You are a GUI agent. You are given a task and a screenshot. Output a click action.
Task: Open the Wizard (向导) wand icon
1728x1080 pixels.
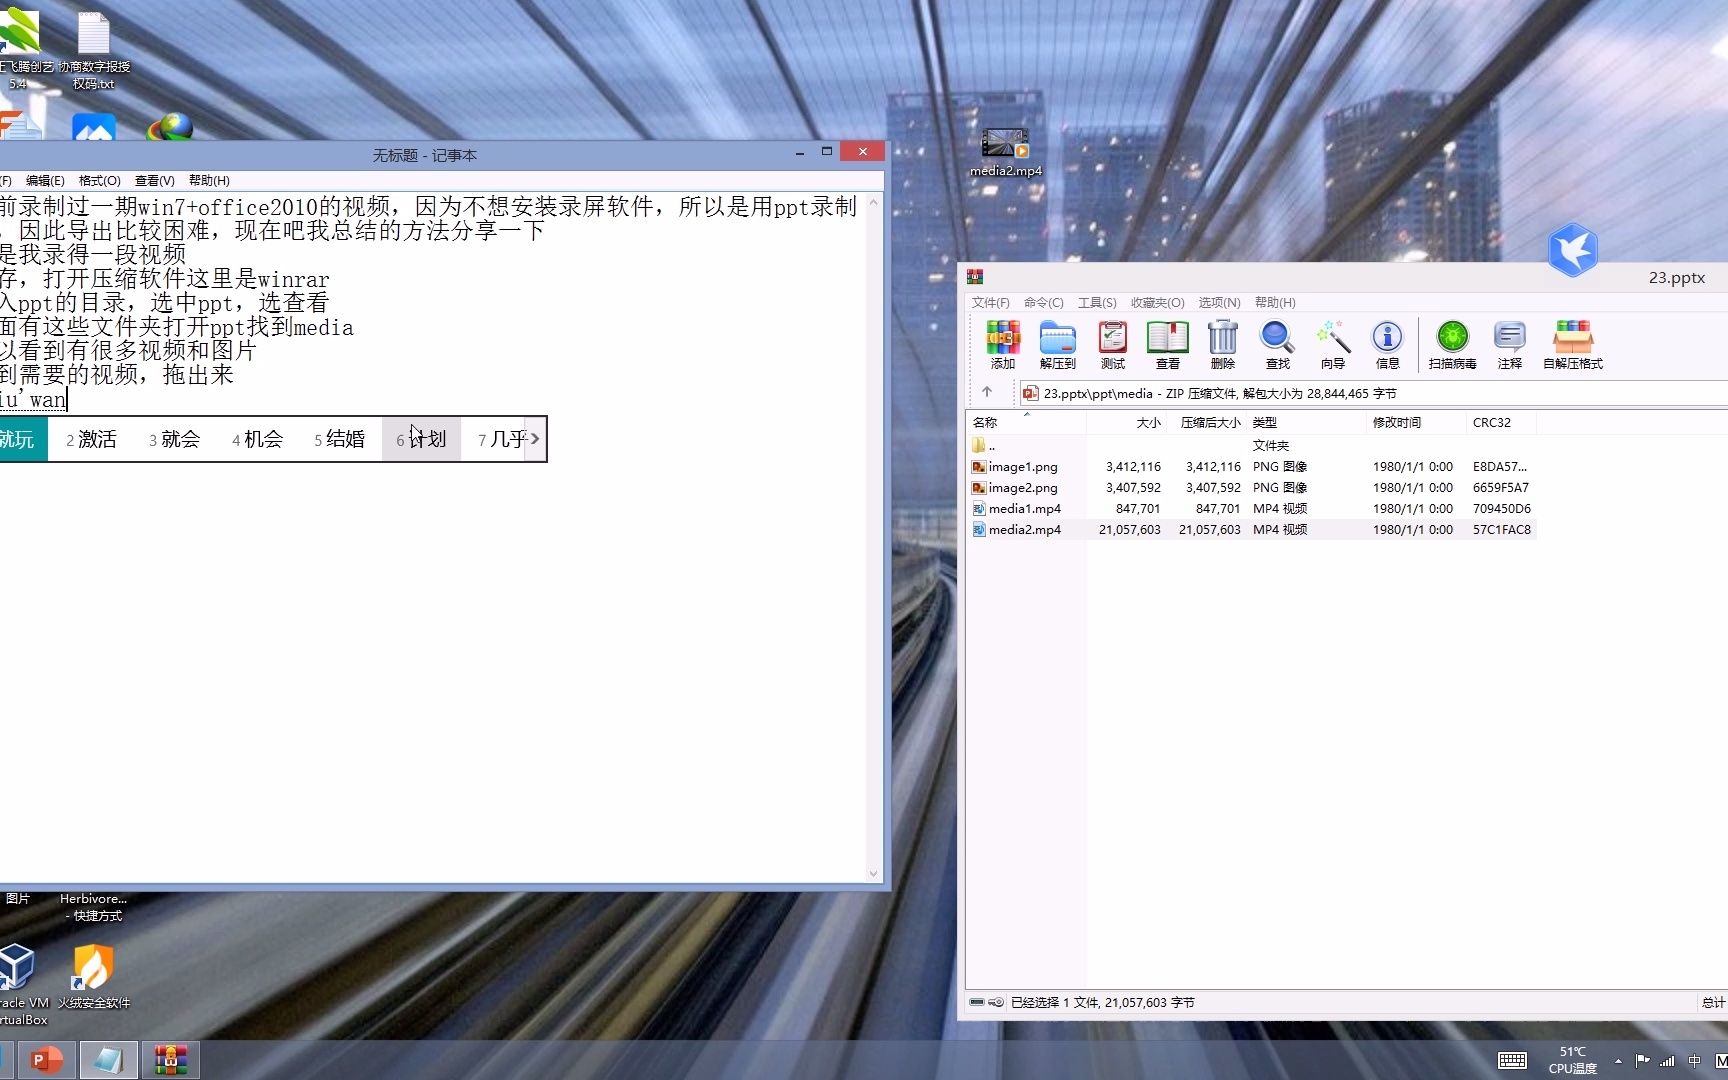pos(1332,345)
